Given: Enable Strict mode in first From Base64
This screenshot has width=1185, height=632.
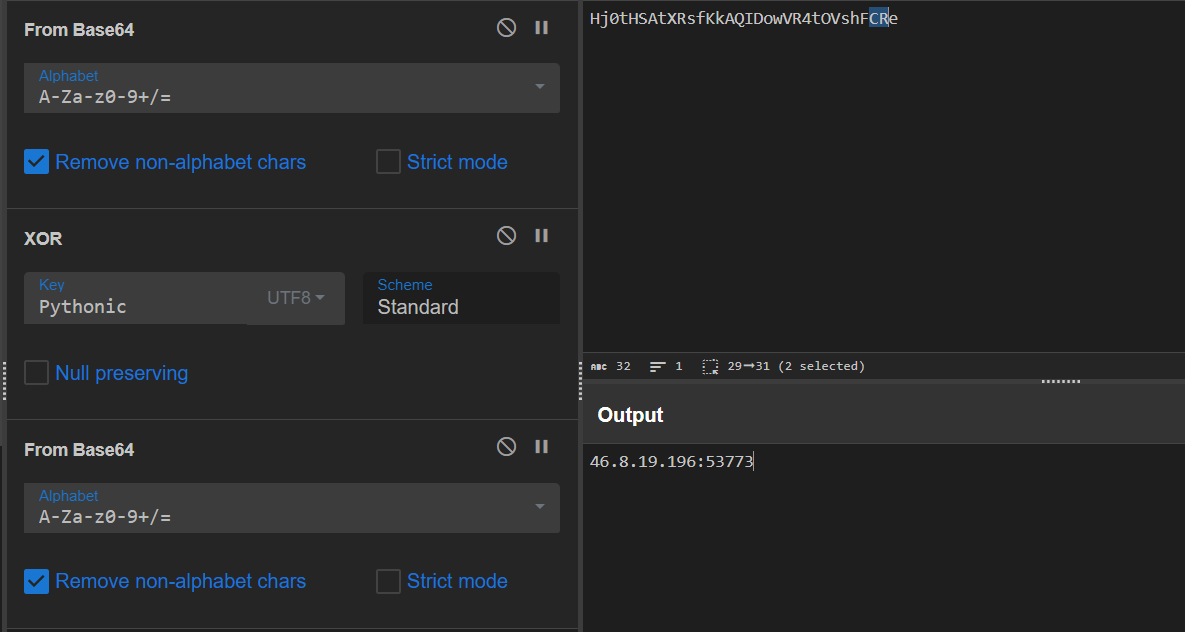Looking at the screenshot, I should [388, 162].
